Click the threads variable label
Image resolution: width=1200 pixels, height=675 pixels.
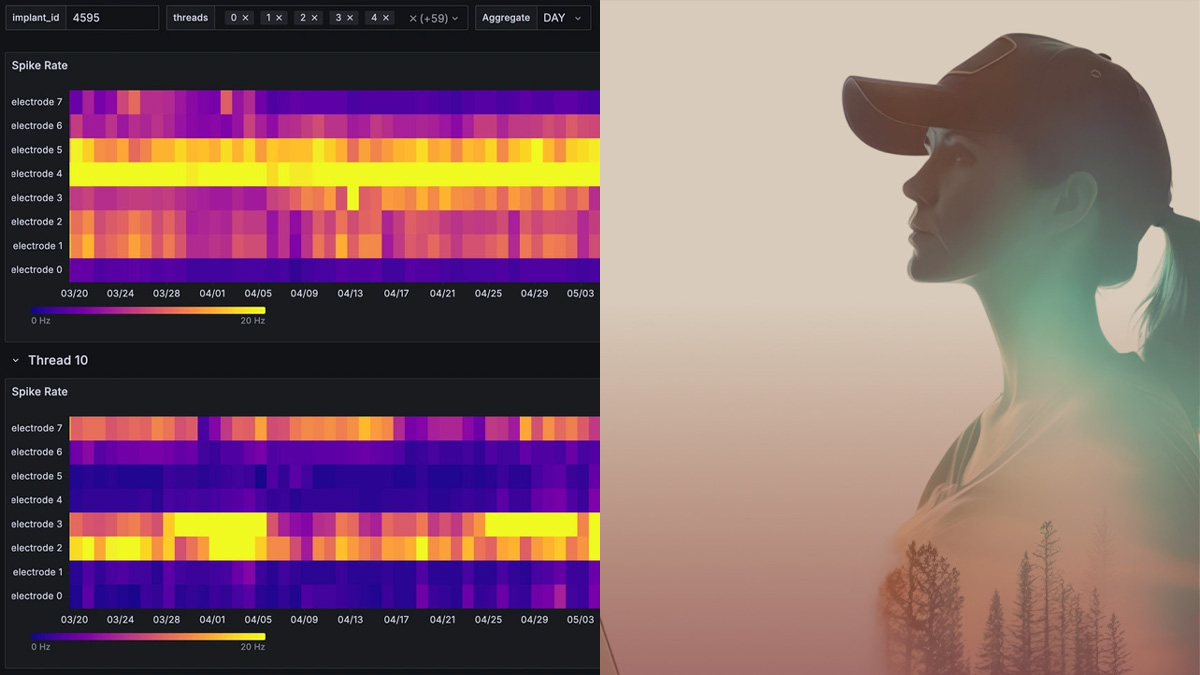click(190, 18)
